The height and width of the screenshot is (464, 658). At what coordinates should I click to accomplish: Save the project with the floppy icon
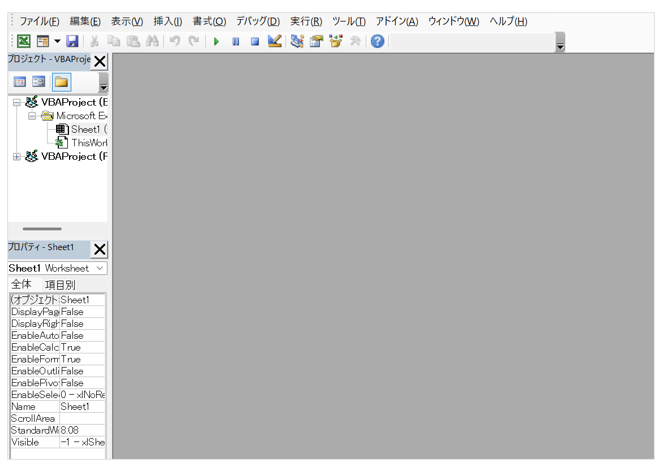[72, 41]
